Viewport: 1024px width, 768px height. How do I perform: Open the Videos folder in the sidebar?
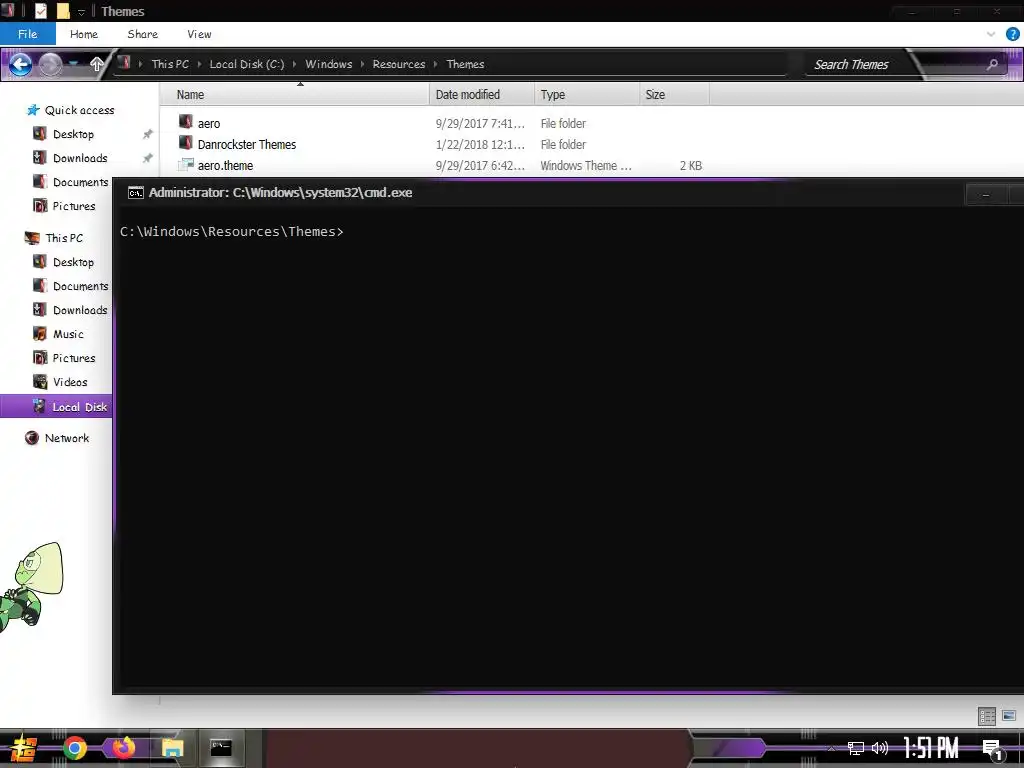[70, 382]
